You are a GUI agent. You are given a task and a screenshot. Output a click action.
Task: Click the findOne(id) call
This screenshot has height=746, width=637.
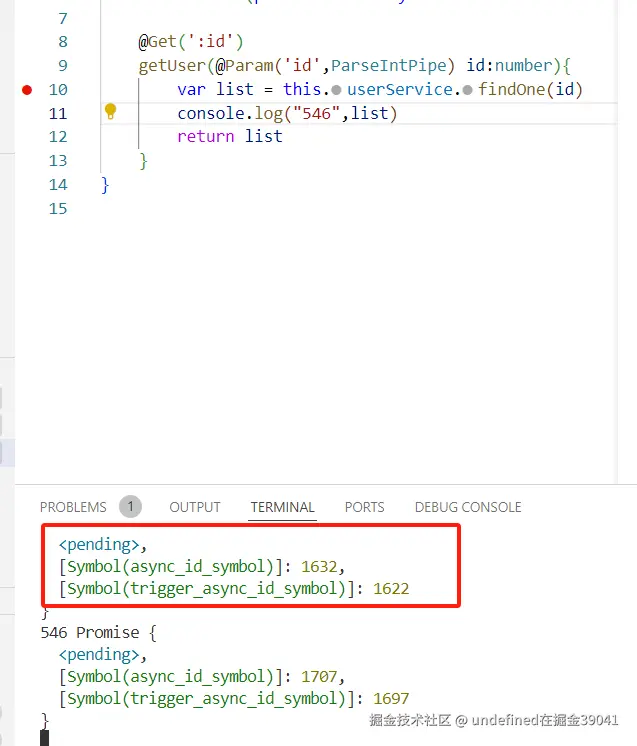(x=530, y=89)
